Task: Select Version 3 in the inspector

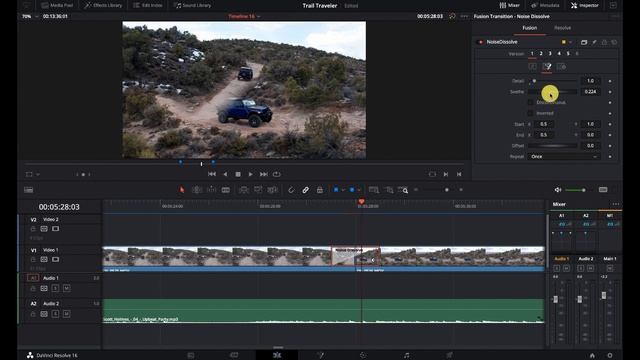Action: click(550, 53)
